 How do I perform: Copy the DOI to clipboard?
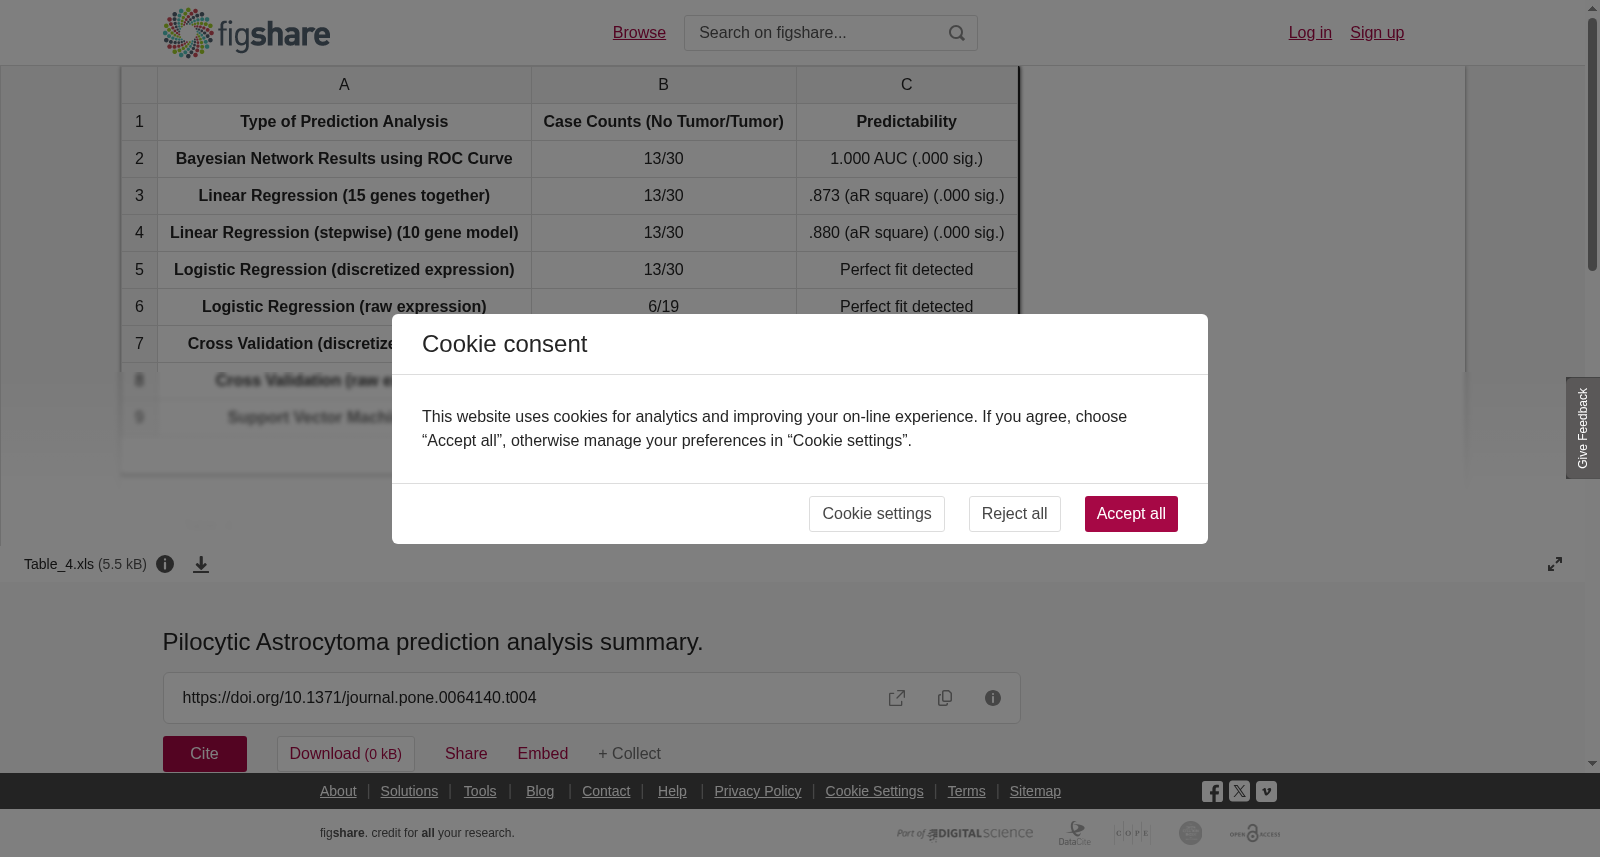point(945,698)
